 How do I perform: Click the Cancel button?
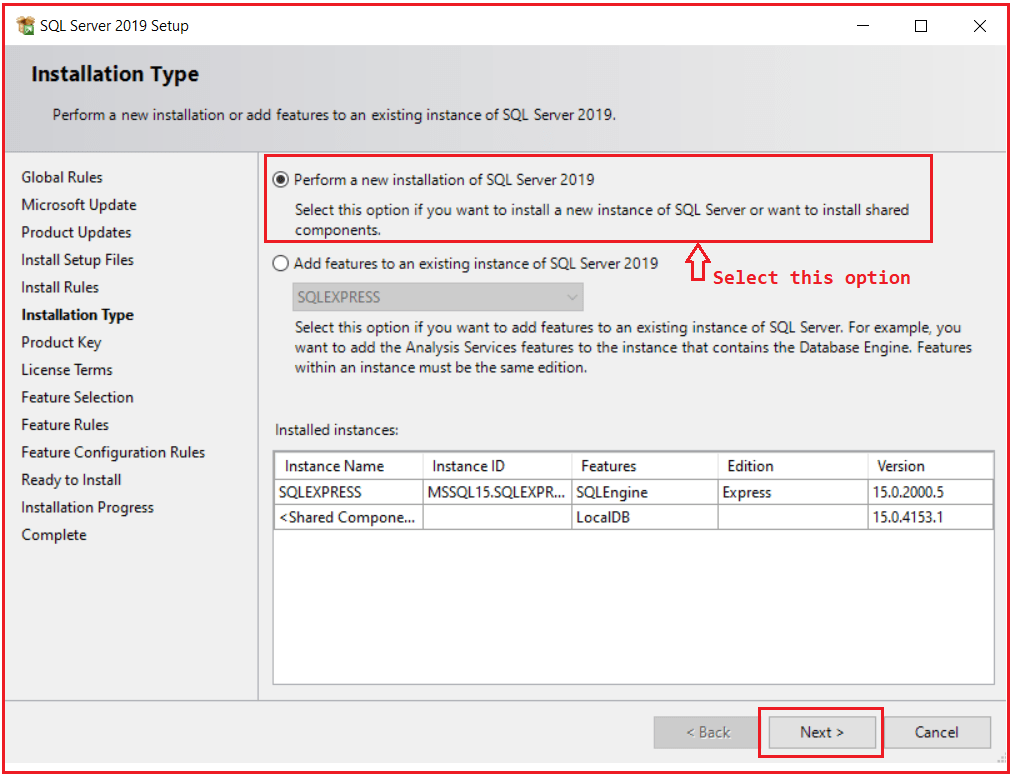936,732
